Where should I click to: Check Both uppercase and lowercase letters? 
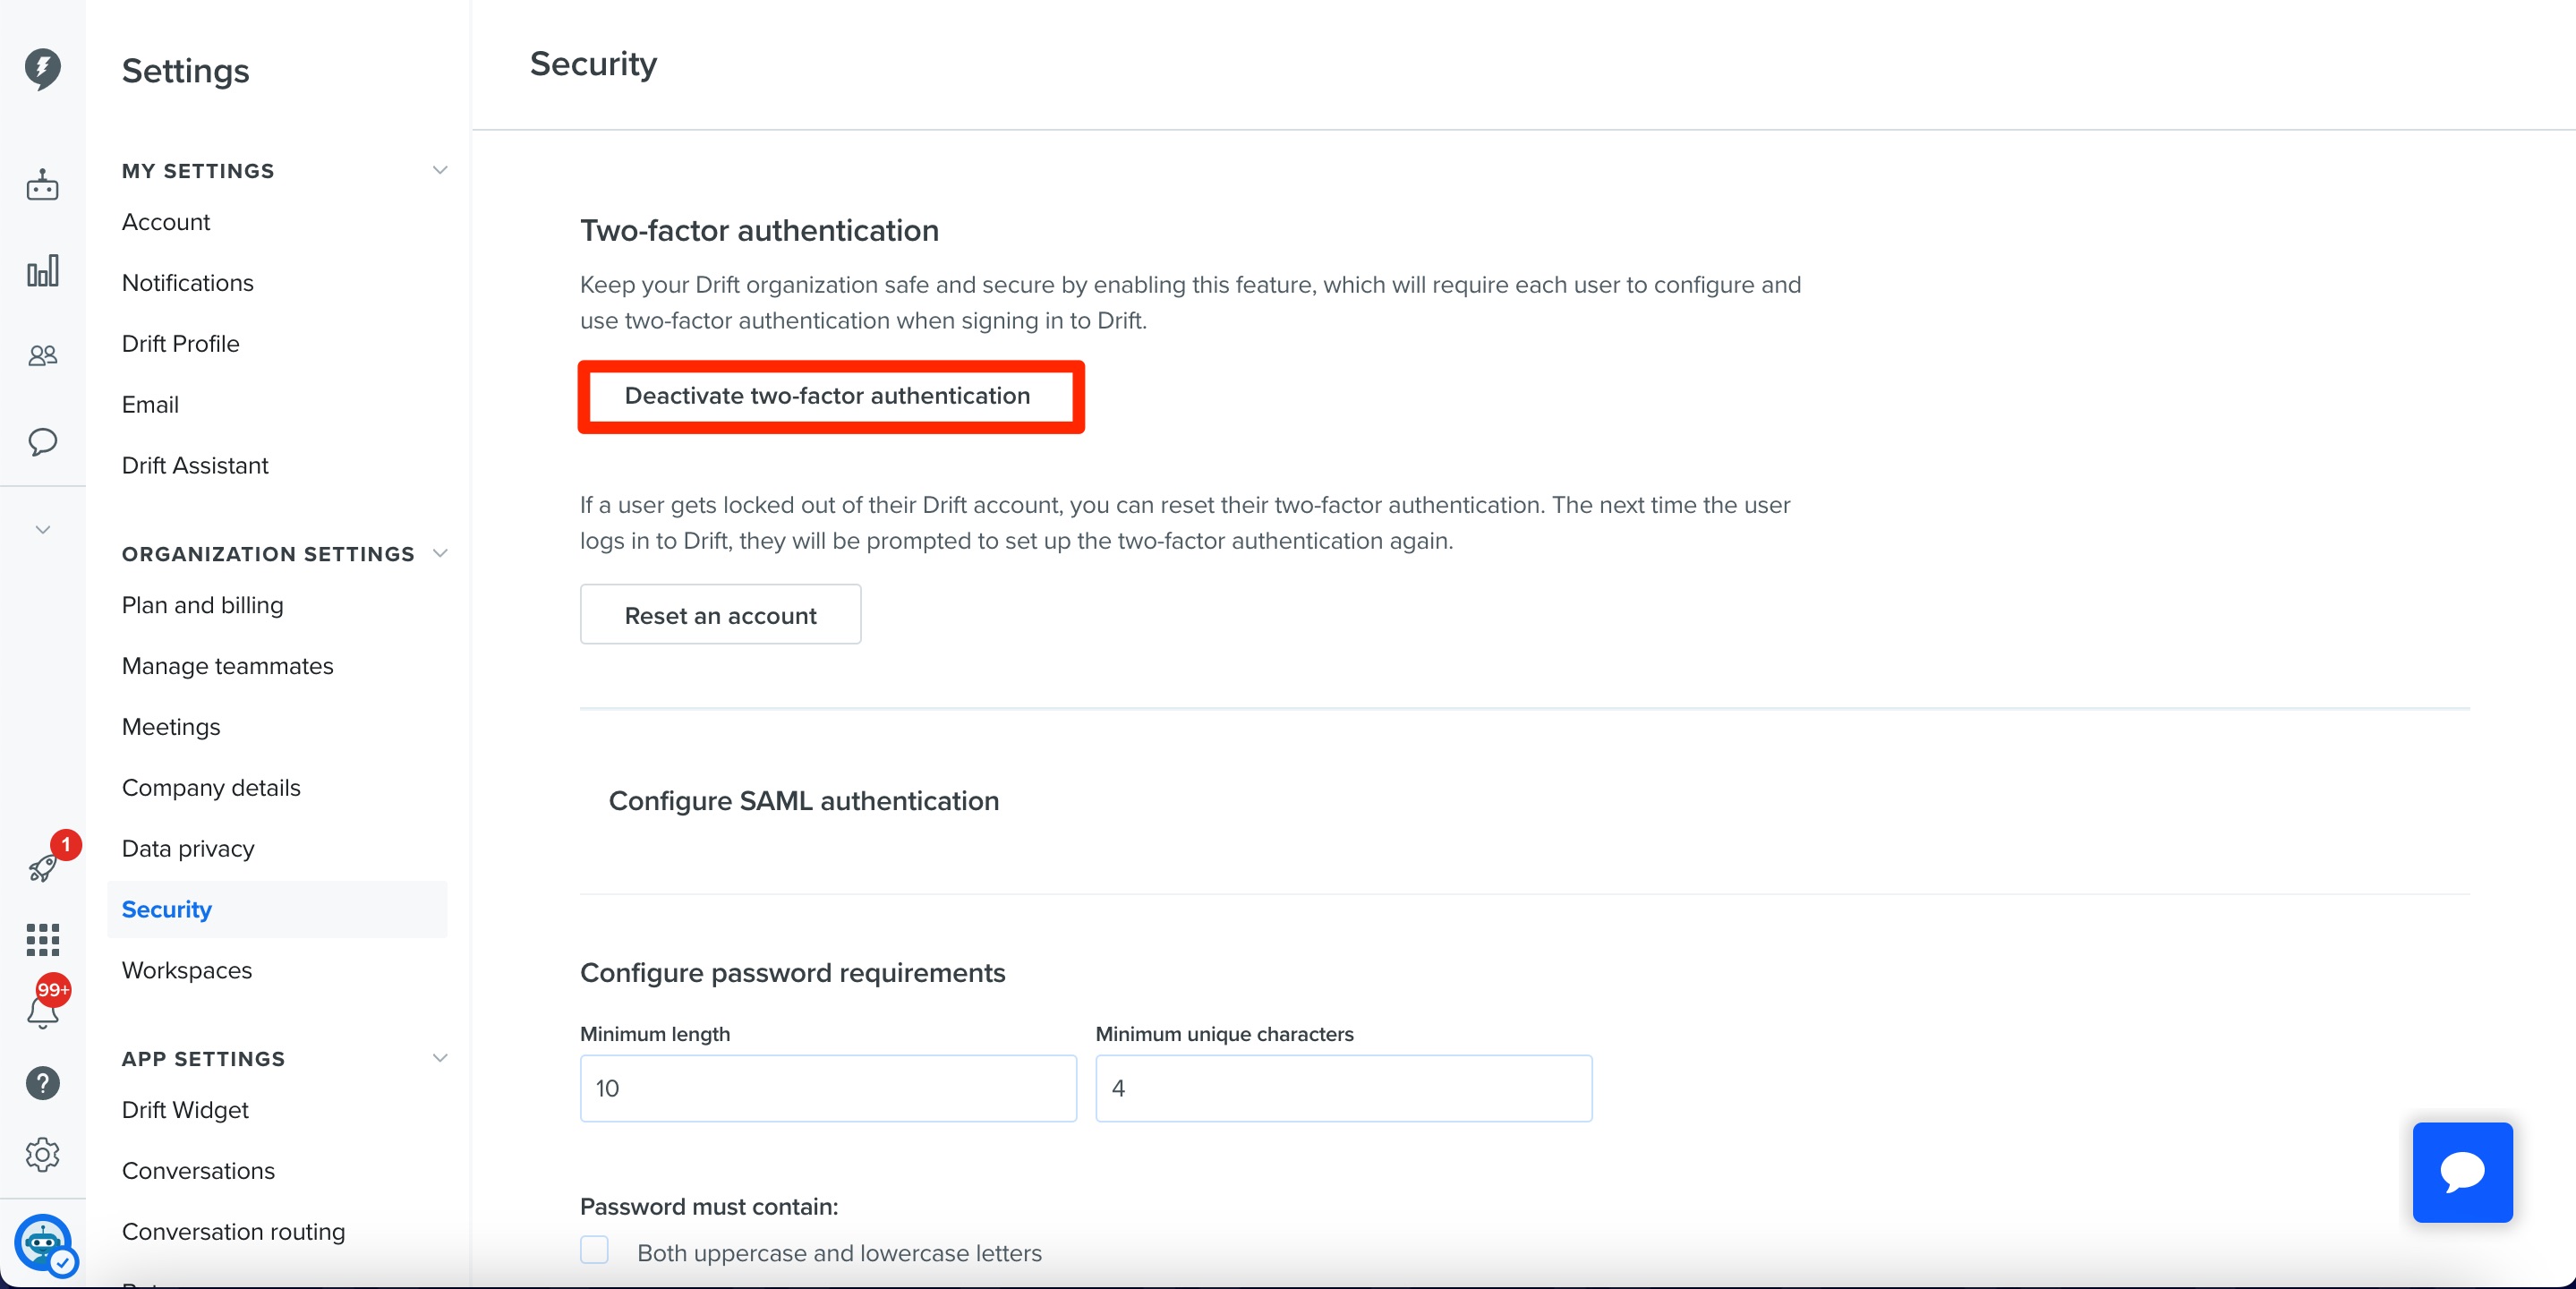[x=594, y=1250]
